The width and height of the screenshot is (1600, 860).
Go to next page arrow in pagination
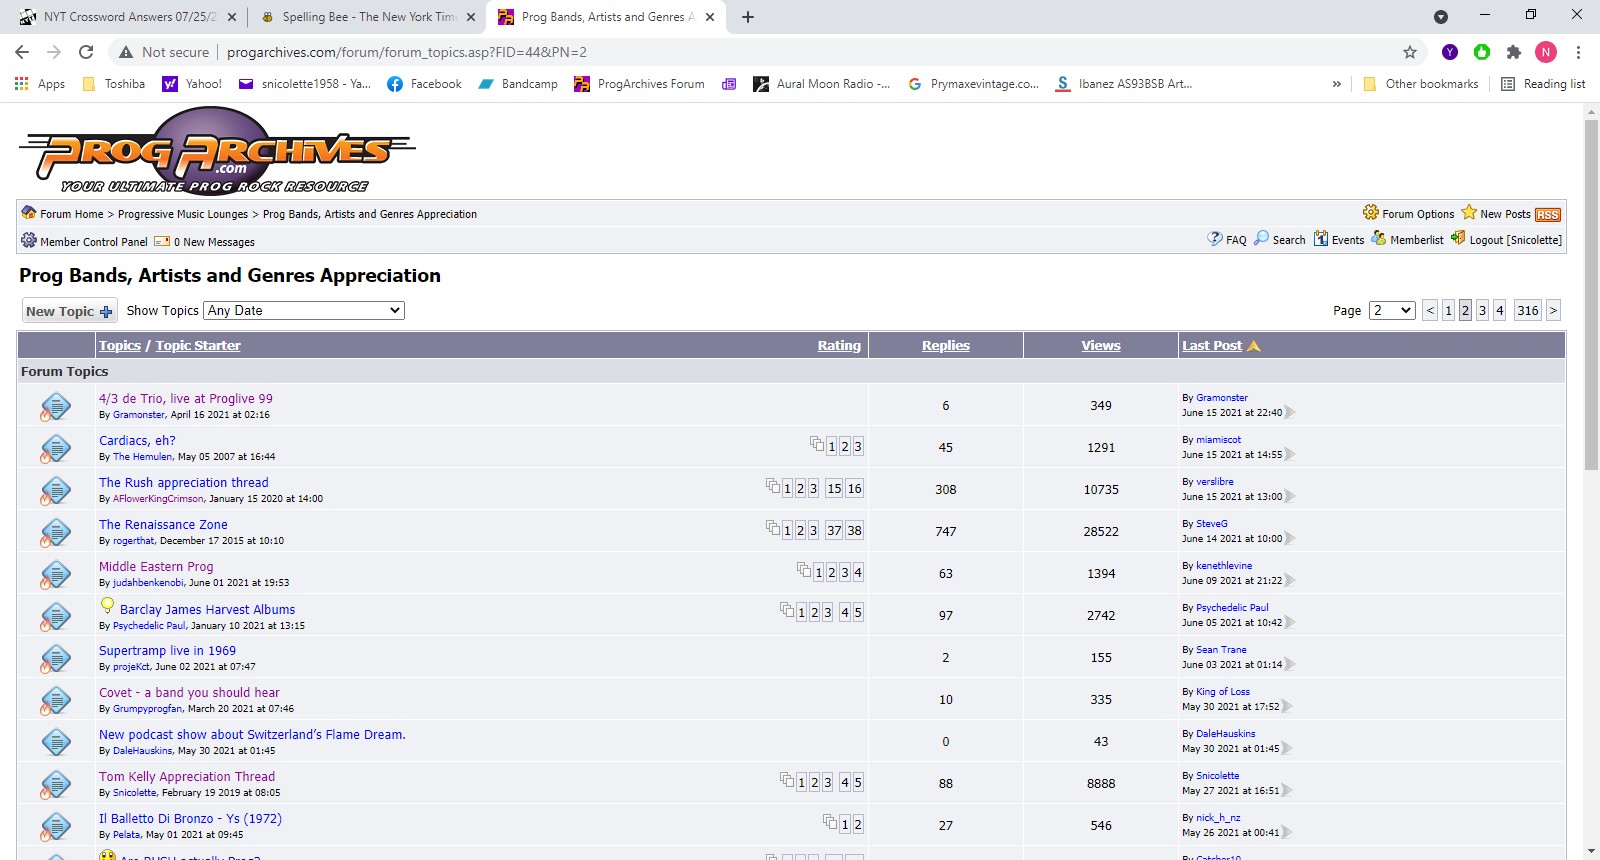pos(1553,310)
